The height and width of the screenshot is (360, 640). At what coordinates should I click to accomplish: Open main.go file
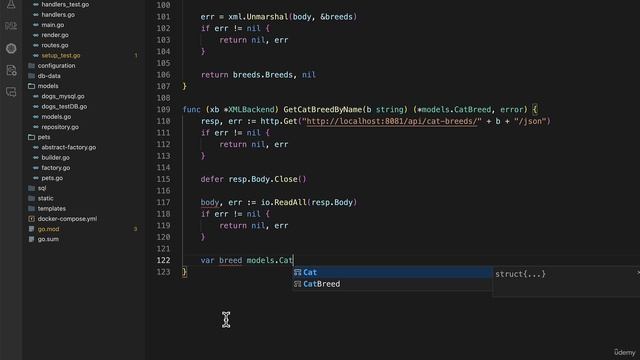point(53,25)
